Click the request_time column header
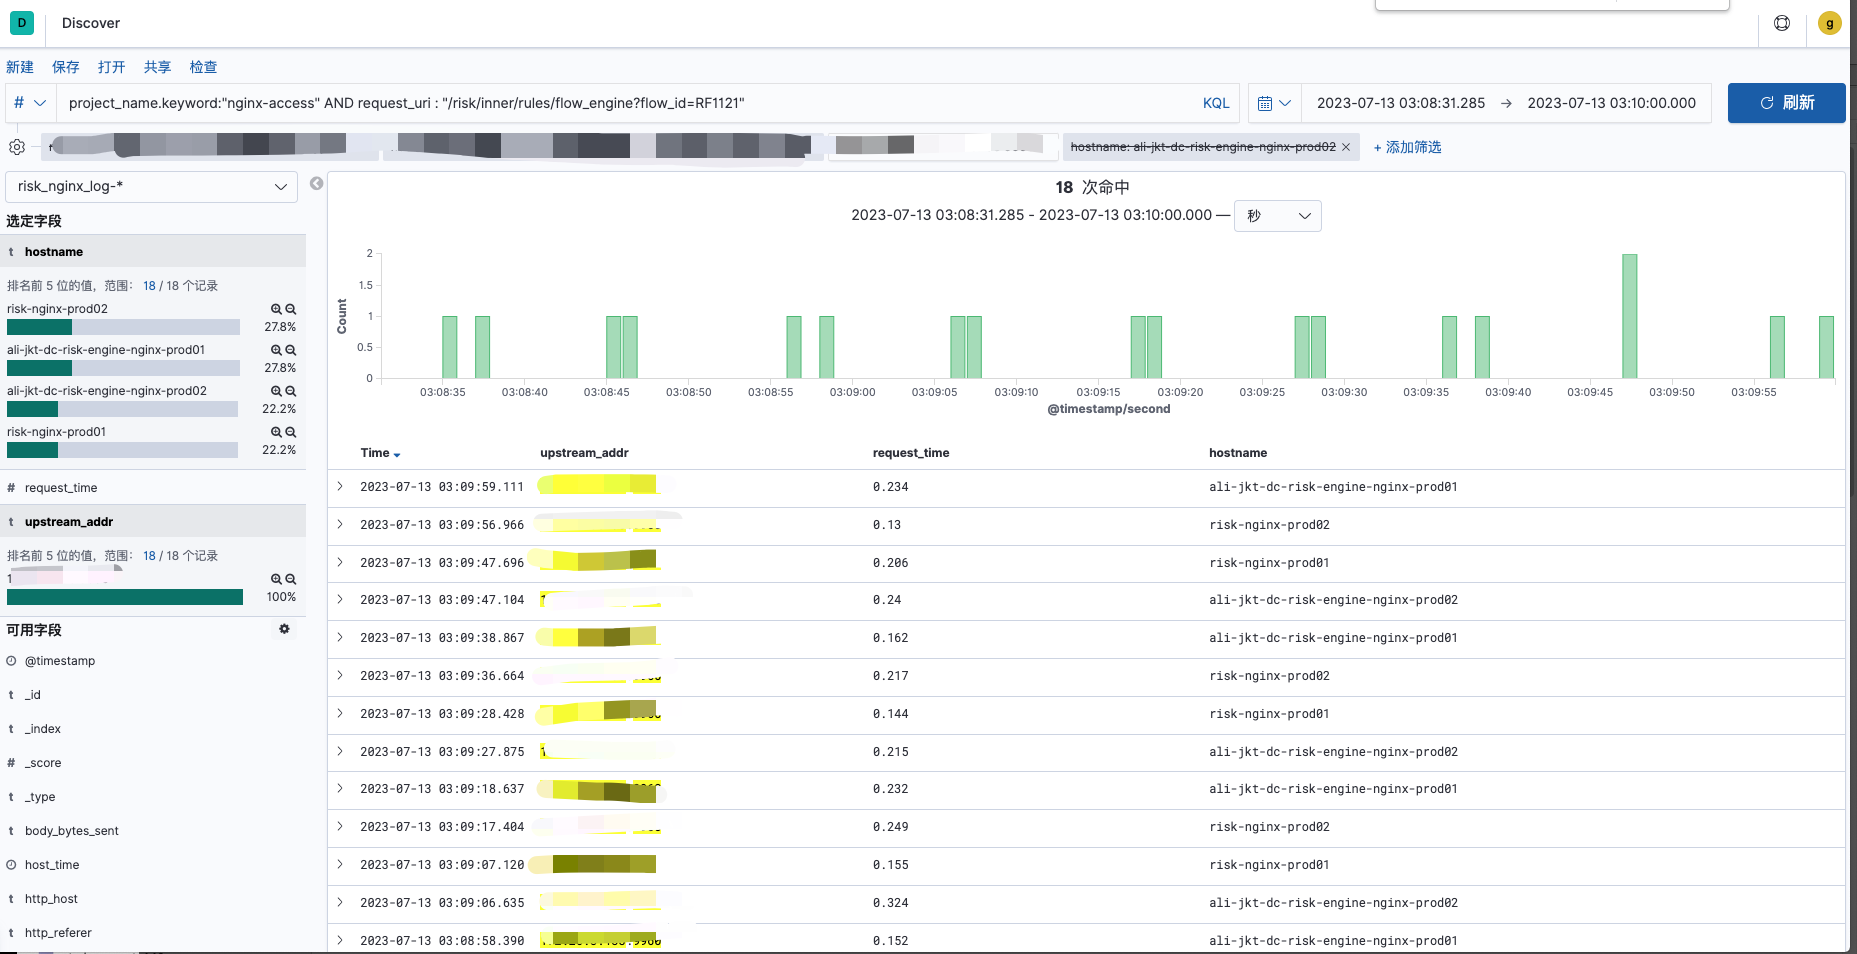Image resolution: width=1857 pixels, height=954 pixels. point(911,453)
